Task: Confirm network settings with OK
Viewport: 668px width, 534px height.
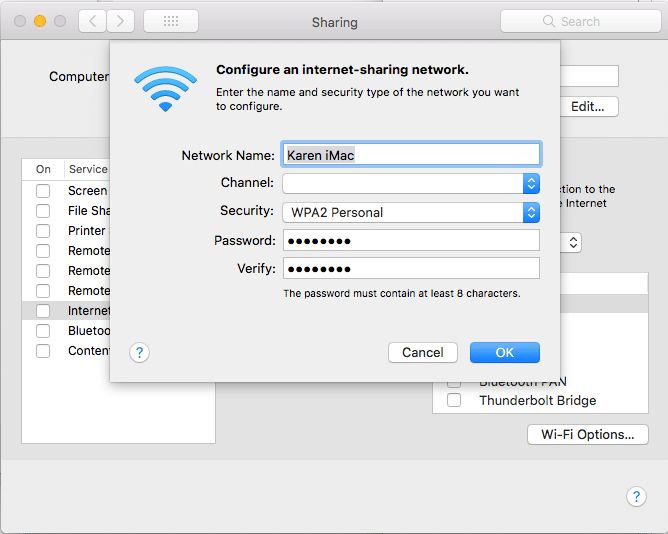Action: click(x=505, y=352)
